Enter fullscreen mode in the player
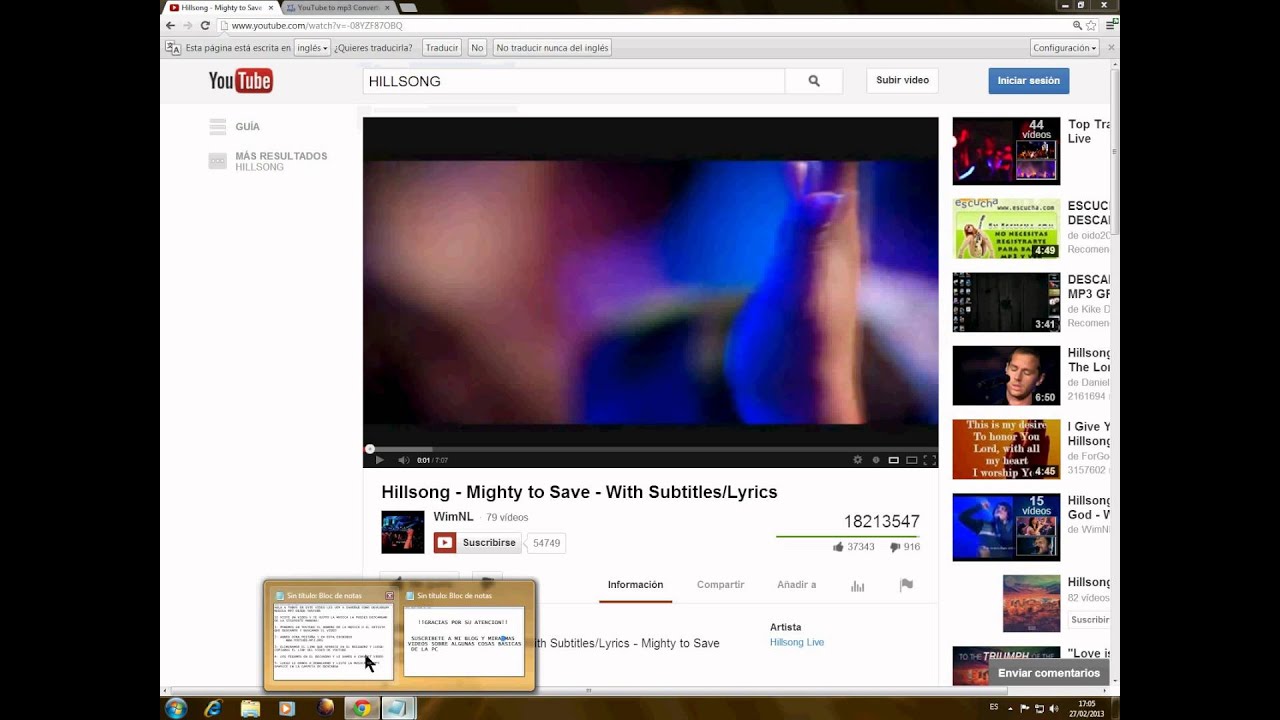This screenshot has height=720, width=1280. point(929,460)
